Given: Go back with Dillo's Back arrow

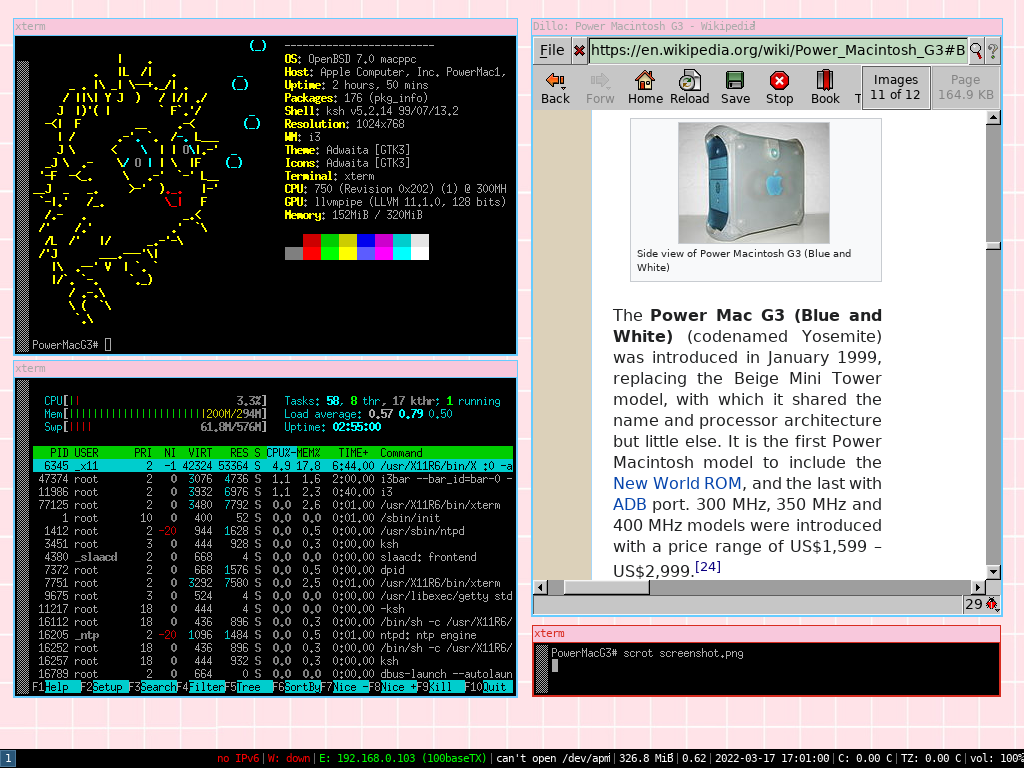Looking at the screenshot, I should 555,88.
